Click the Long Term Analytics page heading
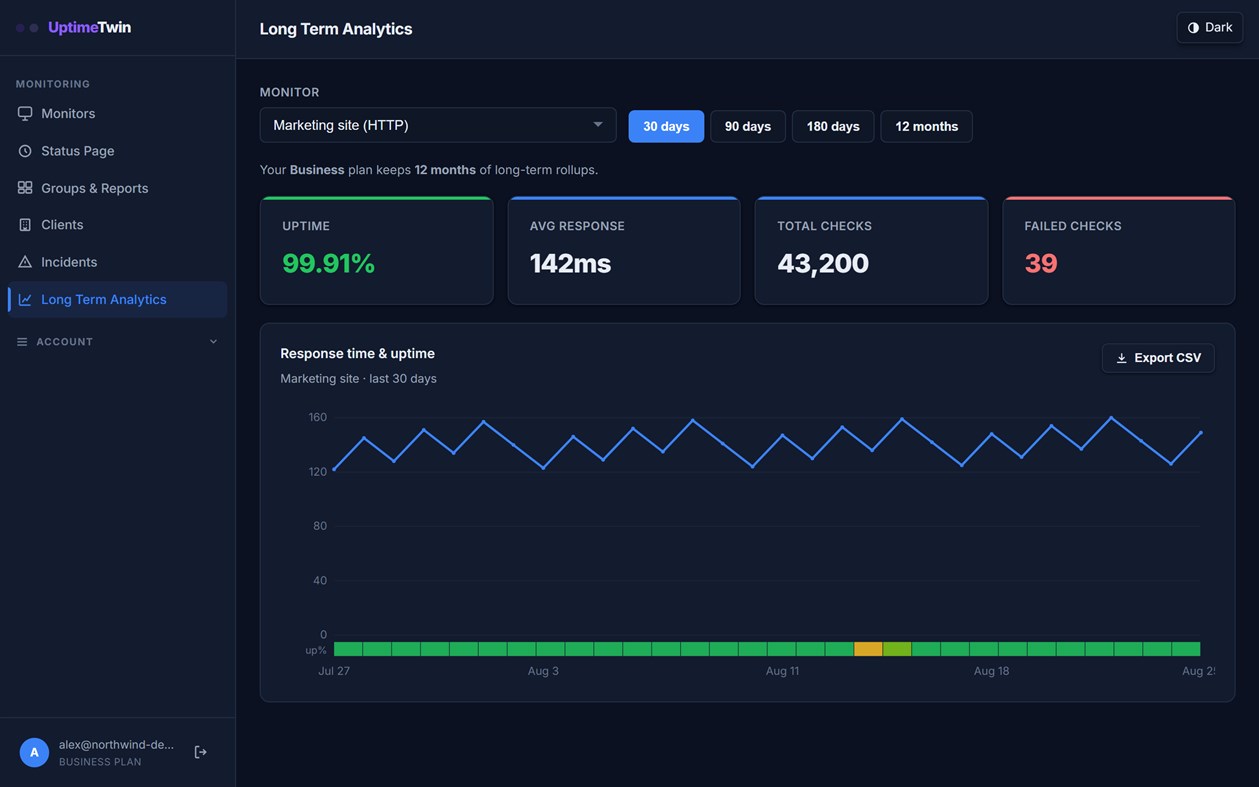The height and width of the screenshot is (787, 1259). pyautogui.click(x=336, y=29)
